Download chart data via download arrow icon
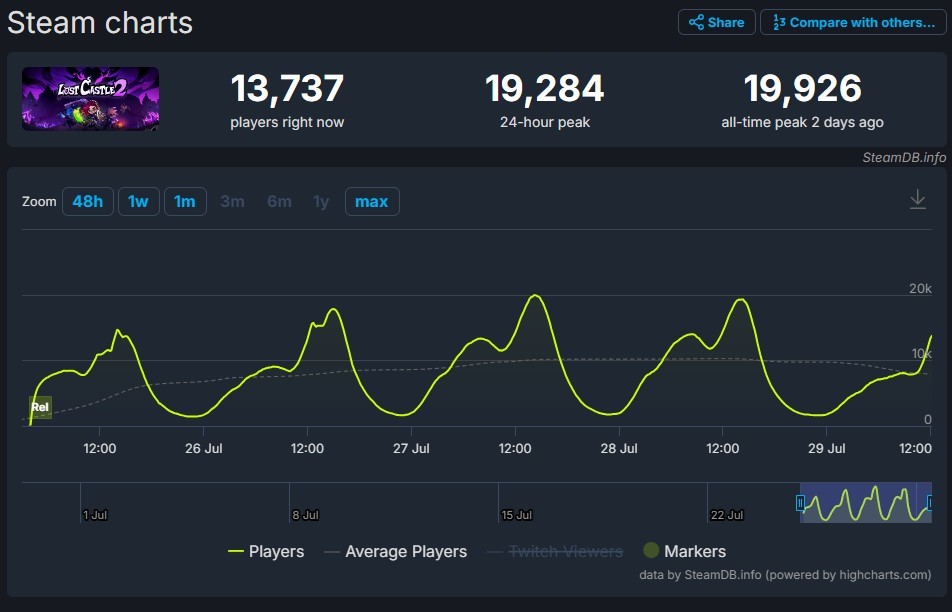 pyautogui.click(x=917, y=199)
